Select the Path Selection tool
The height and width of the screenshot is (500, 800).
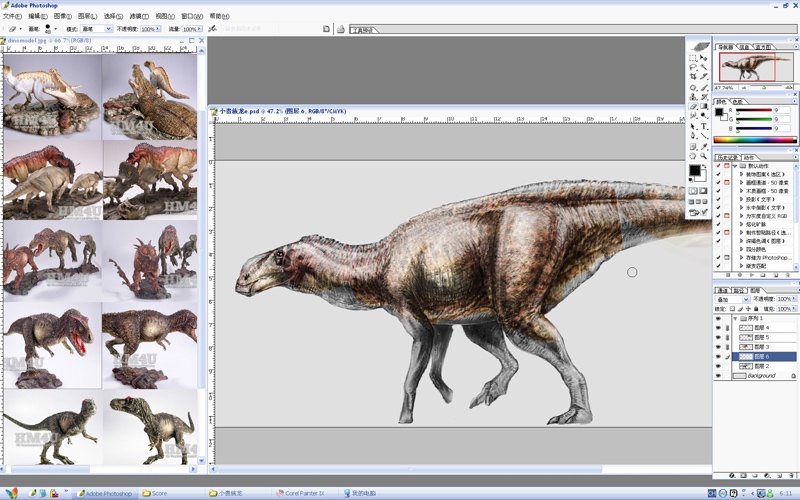(x=693, y=126)
